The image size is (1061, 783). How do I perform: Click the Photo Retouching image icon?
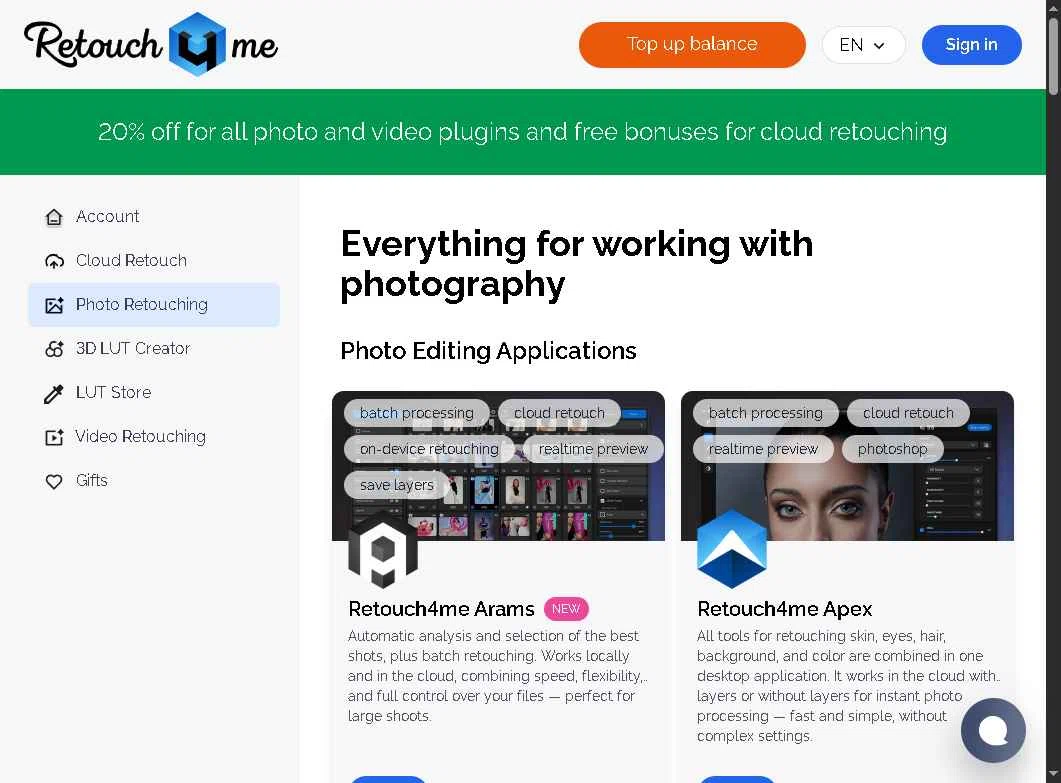click(54, 305)
